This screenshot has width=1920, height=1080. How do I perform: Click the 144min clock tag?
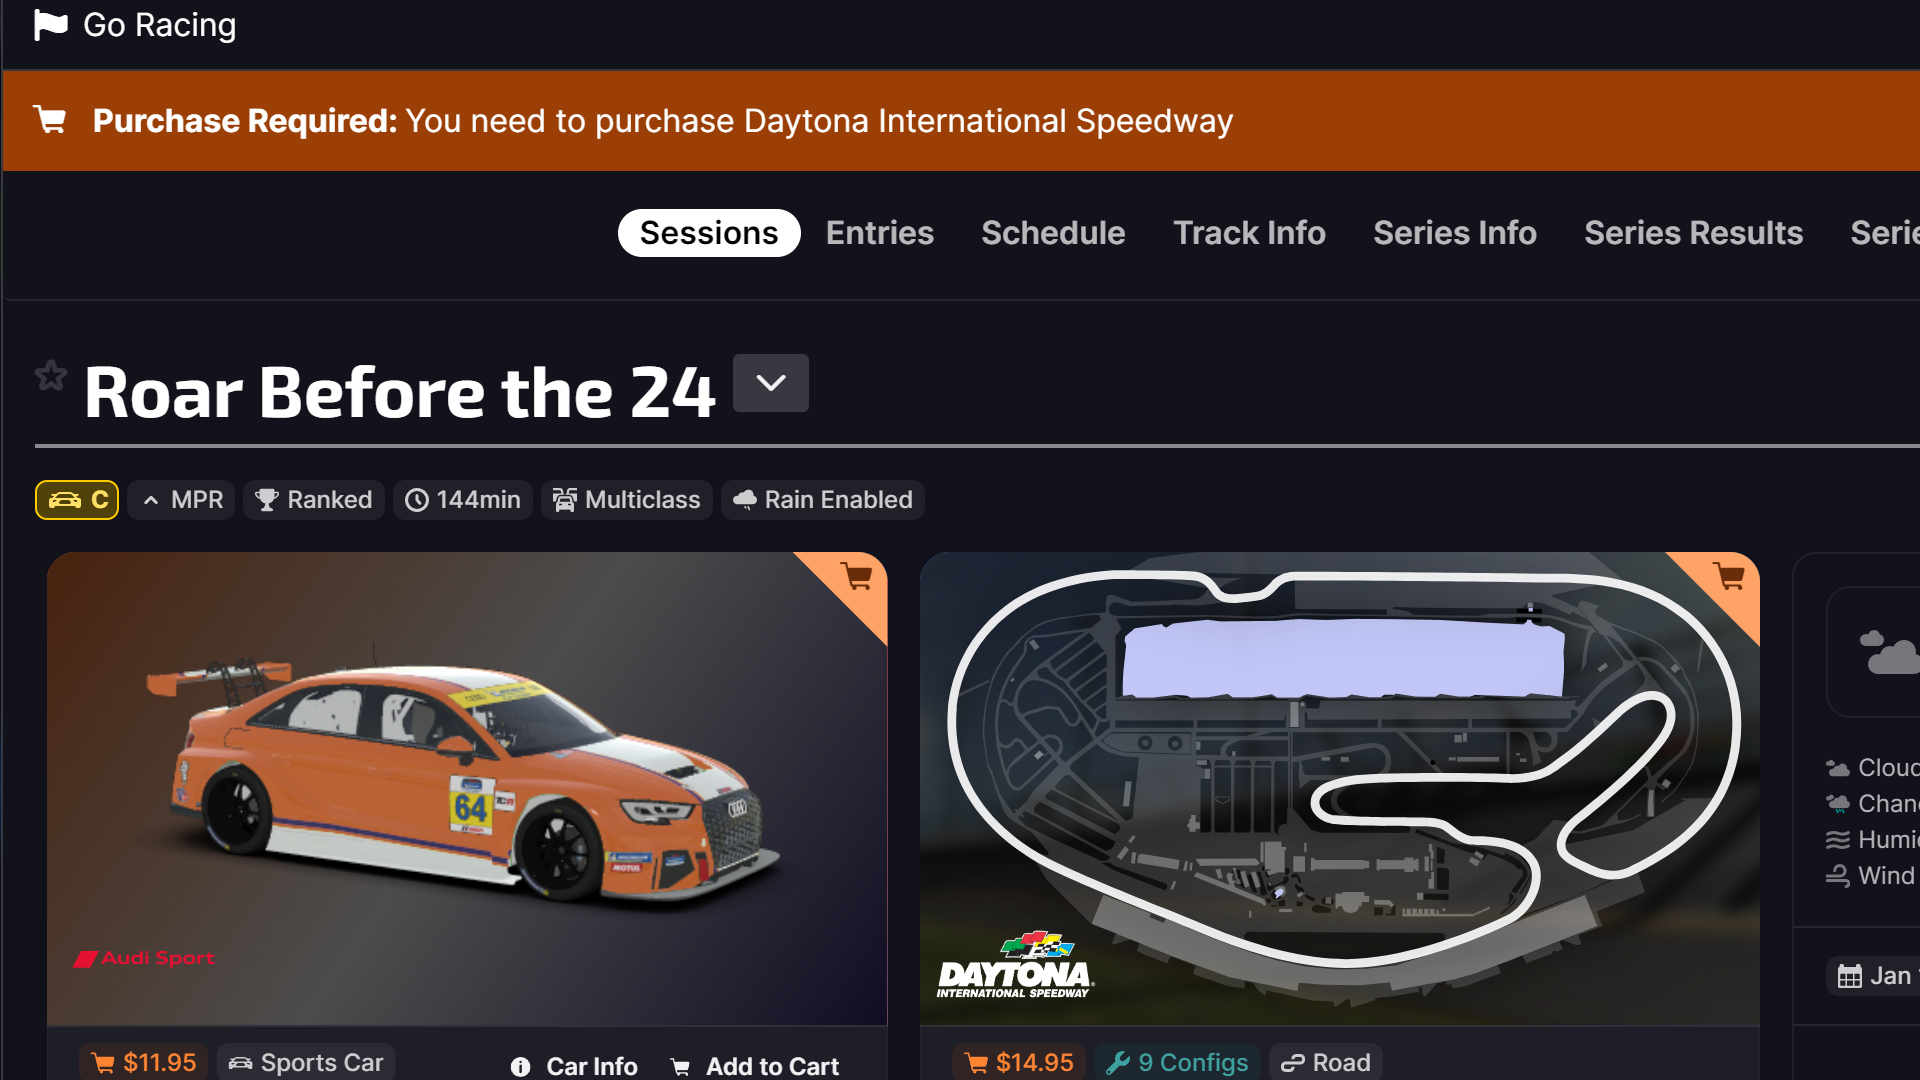click(462, 500)
